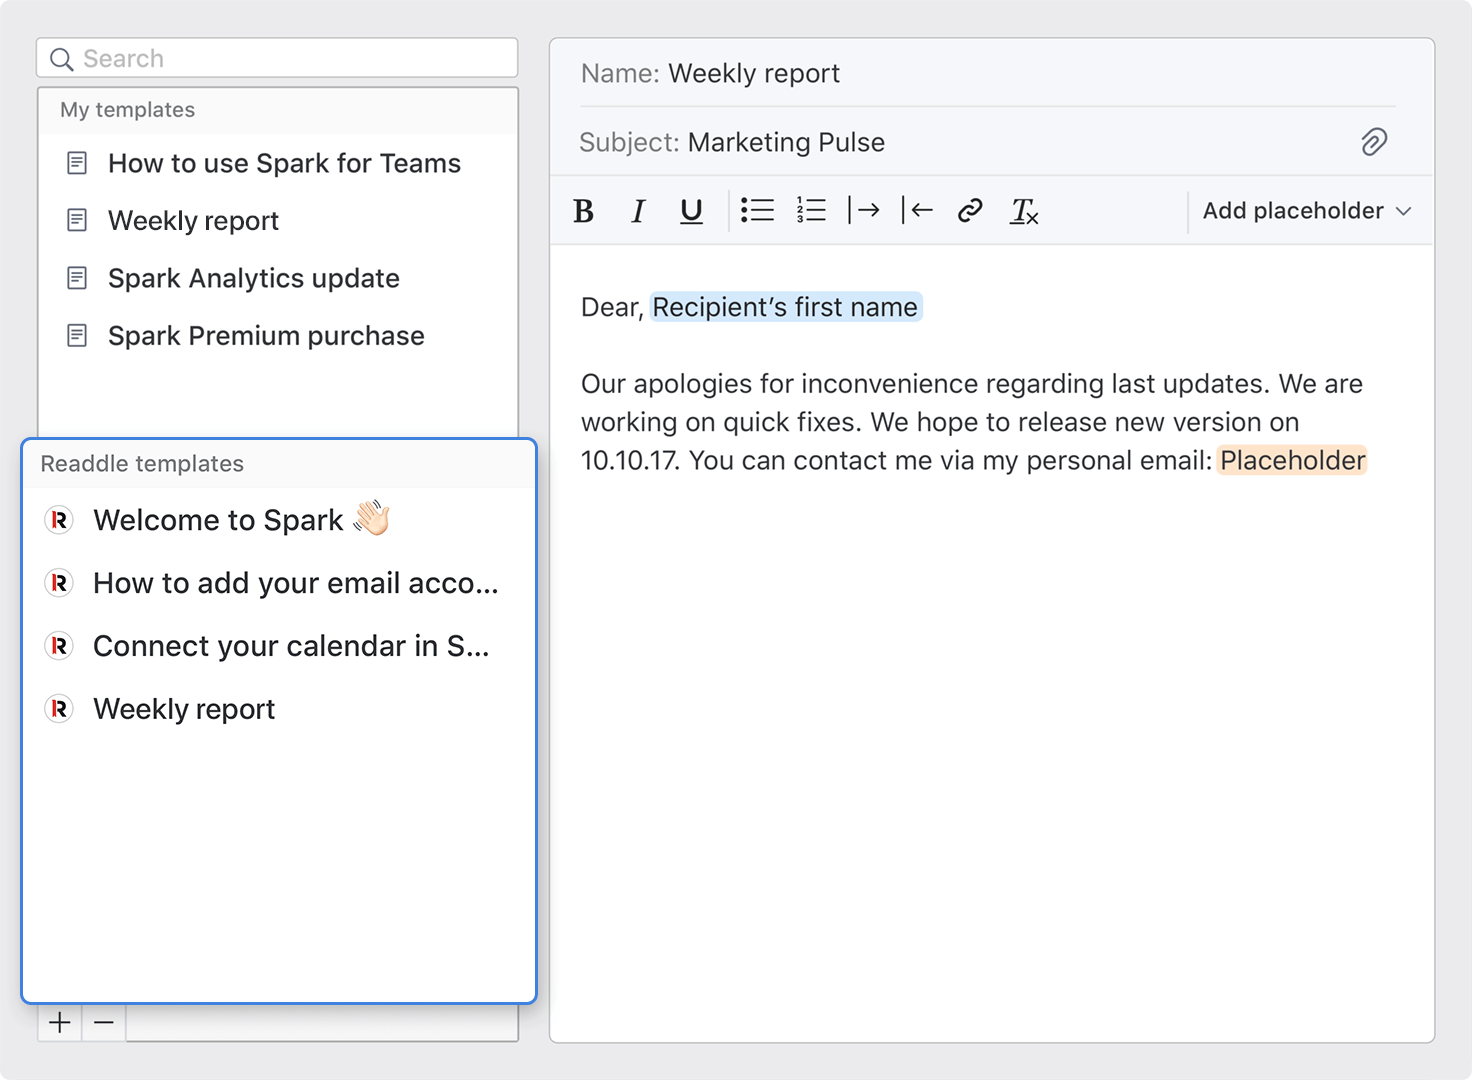1472x1080 pixels.
Task: Select the Welcome to Spark Readdle template
Action: tap(279, 520)
